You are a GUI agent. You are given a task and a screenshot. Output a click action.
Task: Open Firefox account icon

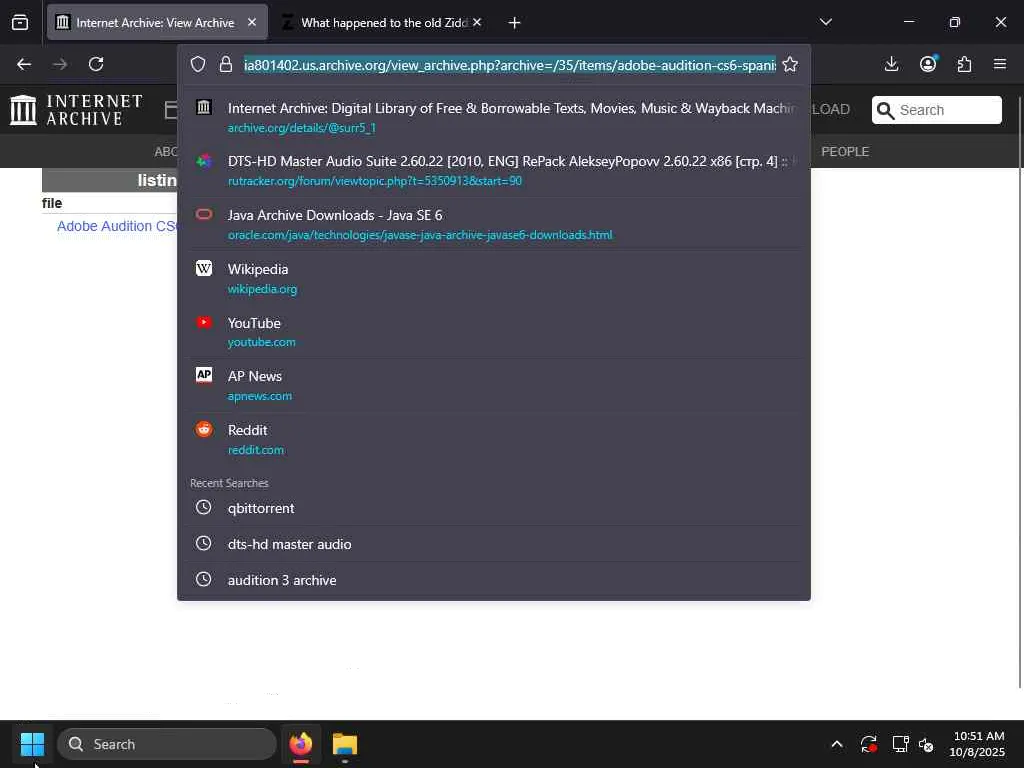coord(928,64)
